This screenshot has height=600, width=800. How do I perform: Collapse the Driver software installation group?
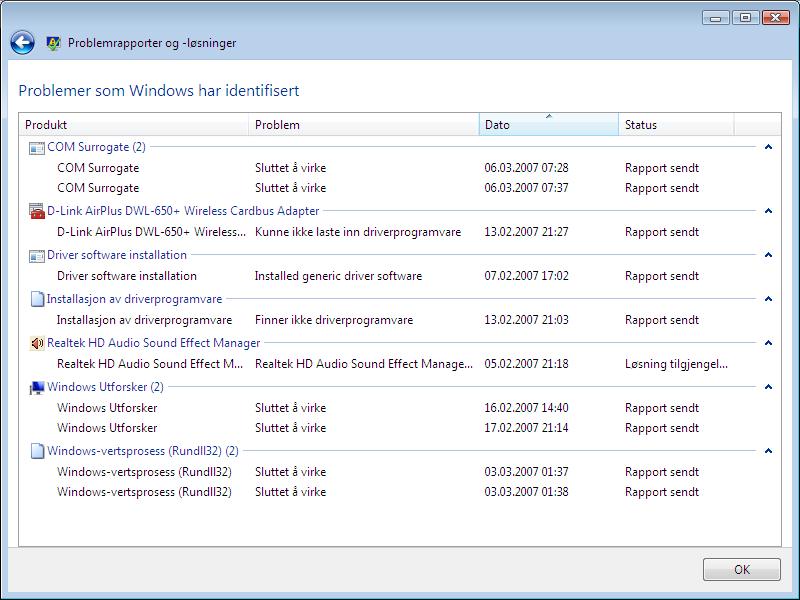(768, 255)
